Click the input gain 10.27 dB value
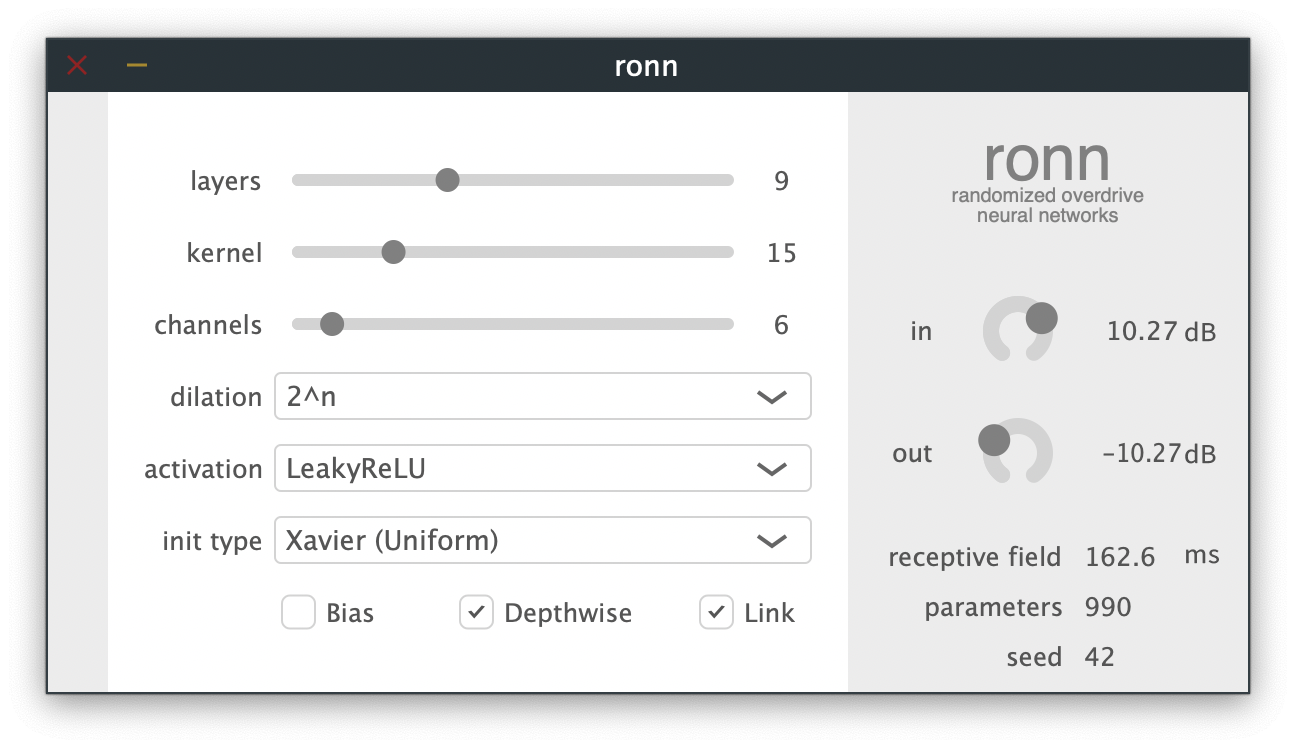 [x=1161, y=332]
